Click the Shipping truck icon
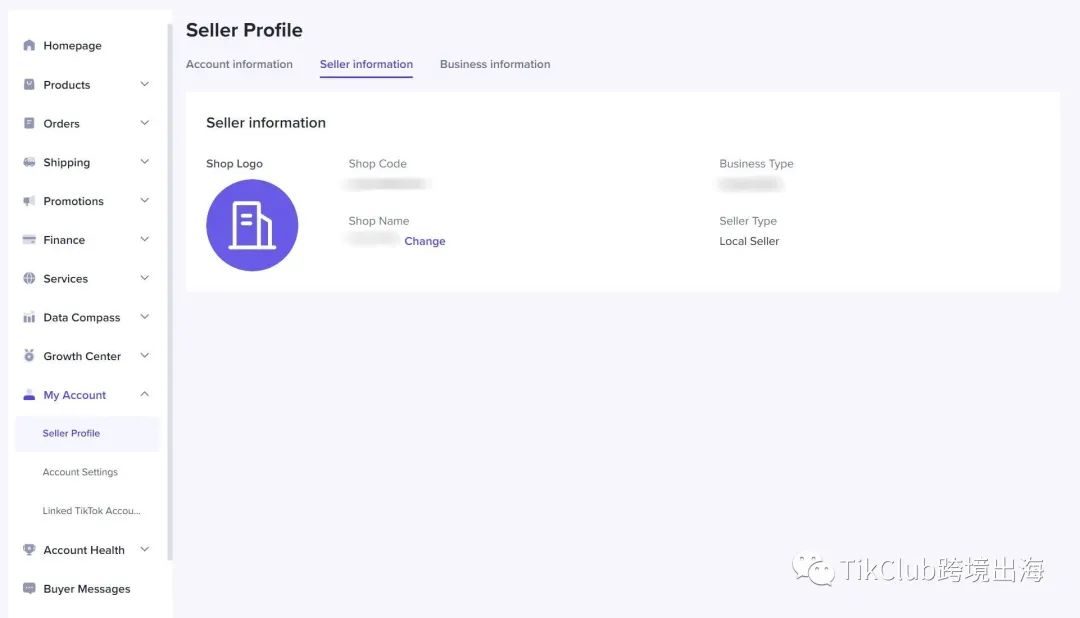Screen dimensions: 1080x618 point(29,163)
